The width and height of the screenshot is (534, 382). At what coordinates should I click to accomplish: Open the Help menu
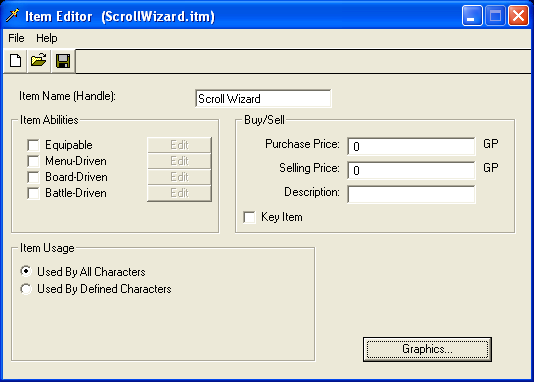[x=47, y=38]
